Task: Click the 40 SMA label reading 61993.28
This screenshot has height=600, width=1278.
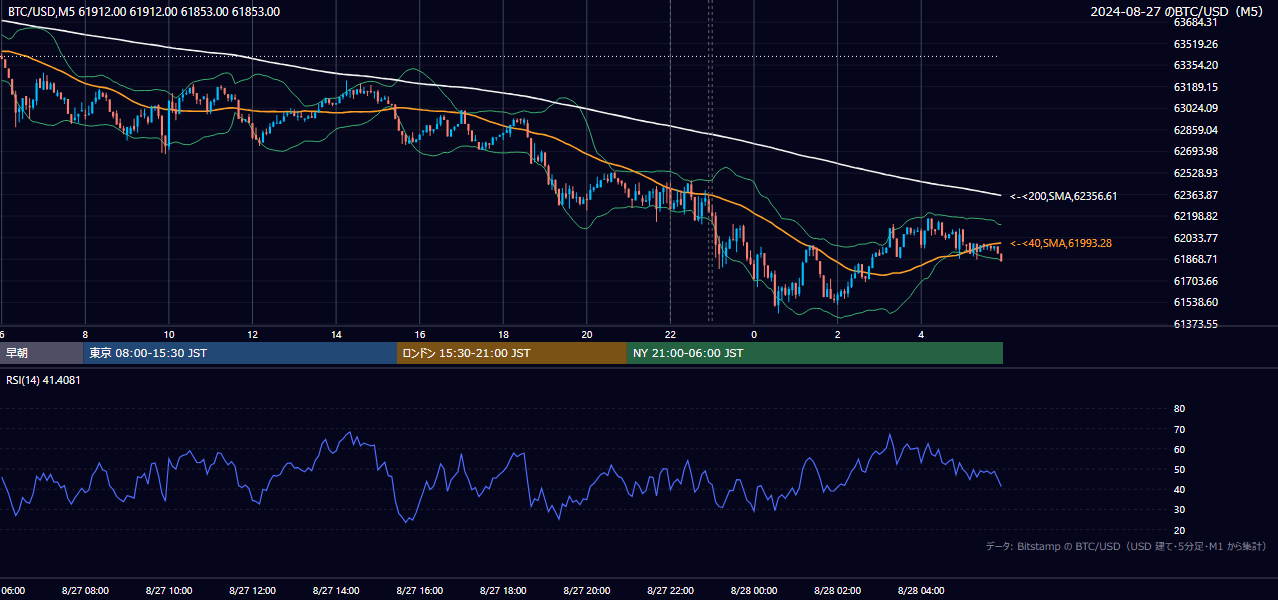Action: (1061, 243)
